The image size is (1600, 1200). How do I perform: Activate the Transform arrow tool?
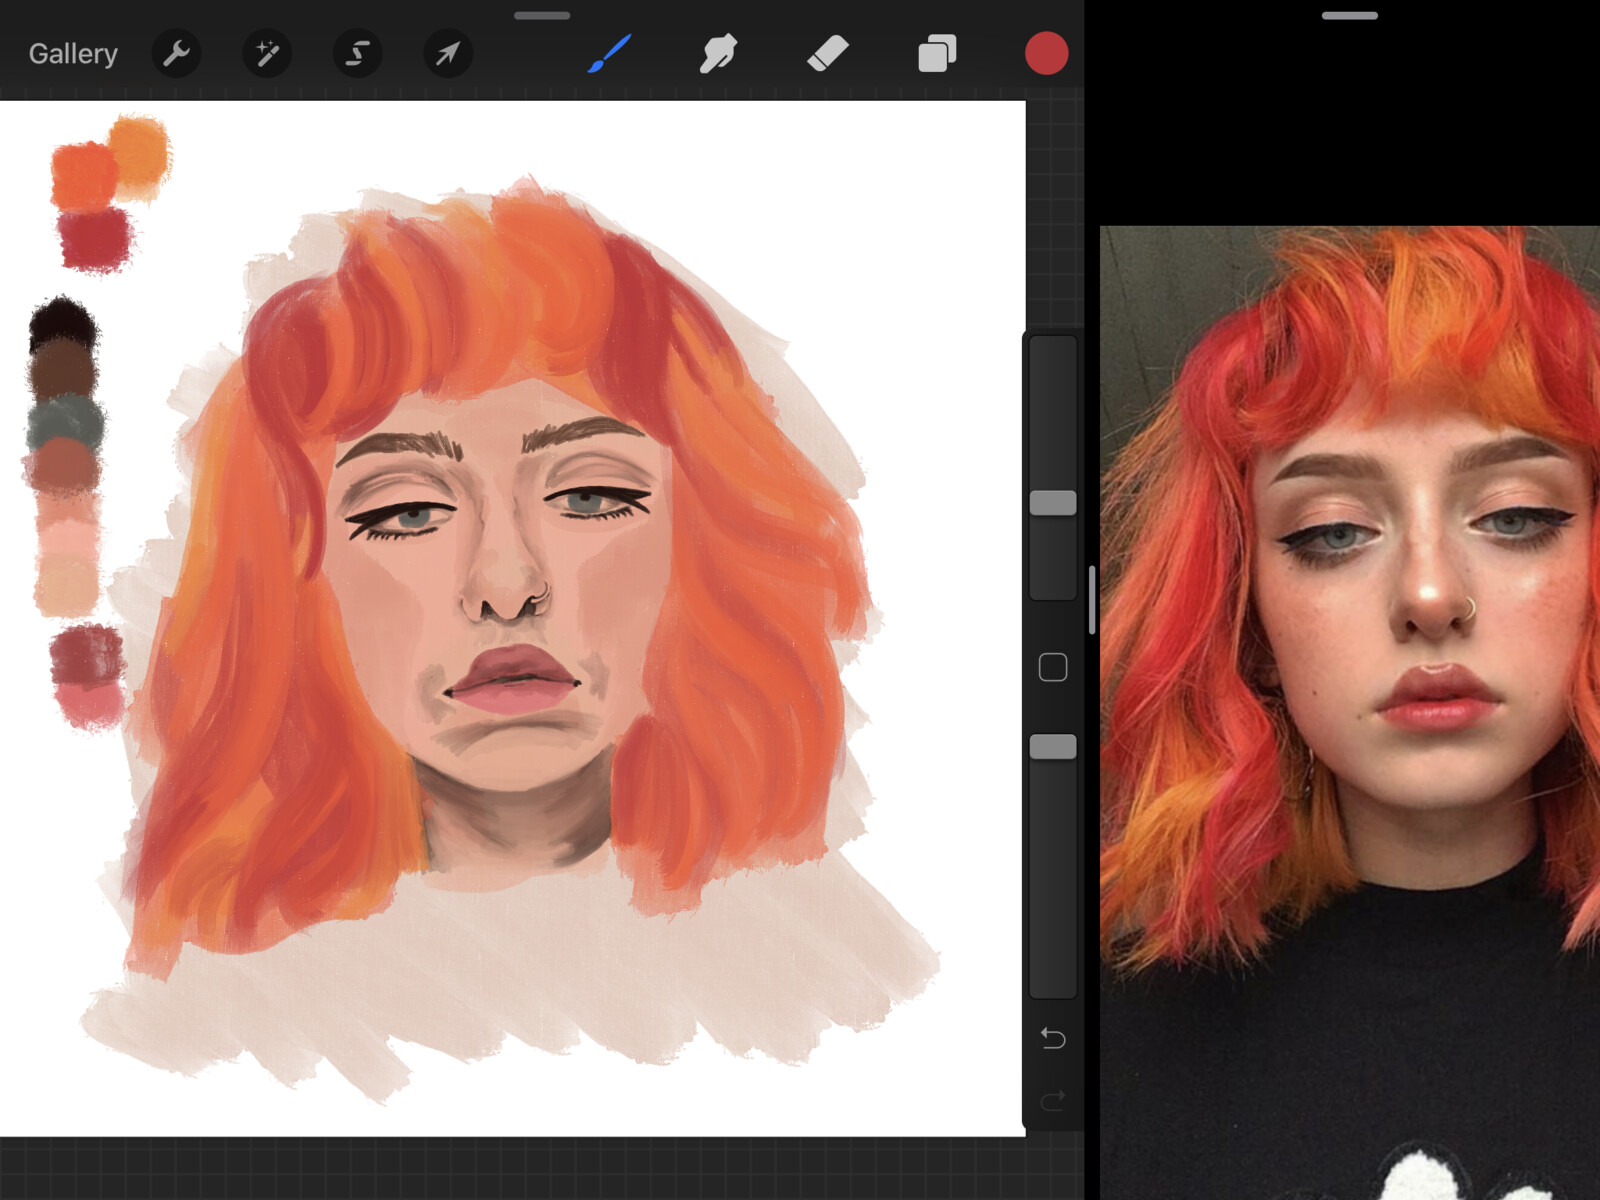[x=447, y=54]
